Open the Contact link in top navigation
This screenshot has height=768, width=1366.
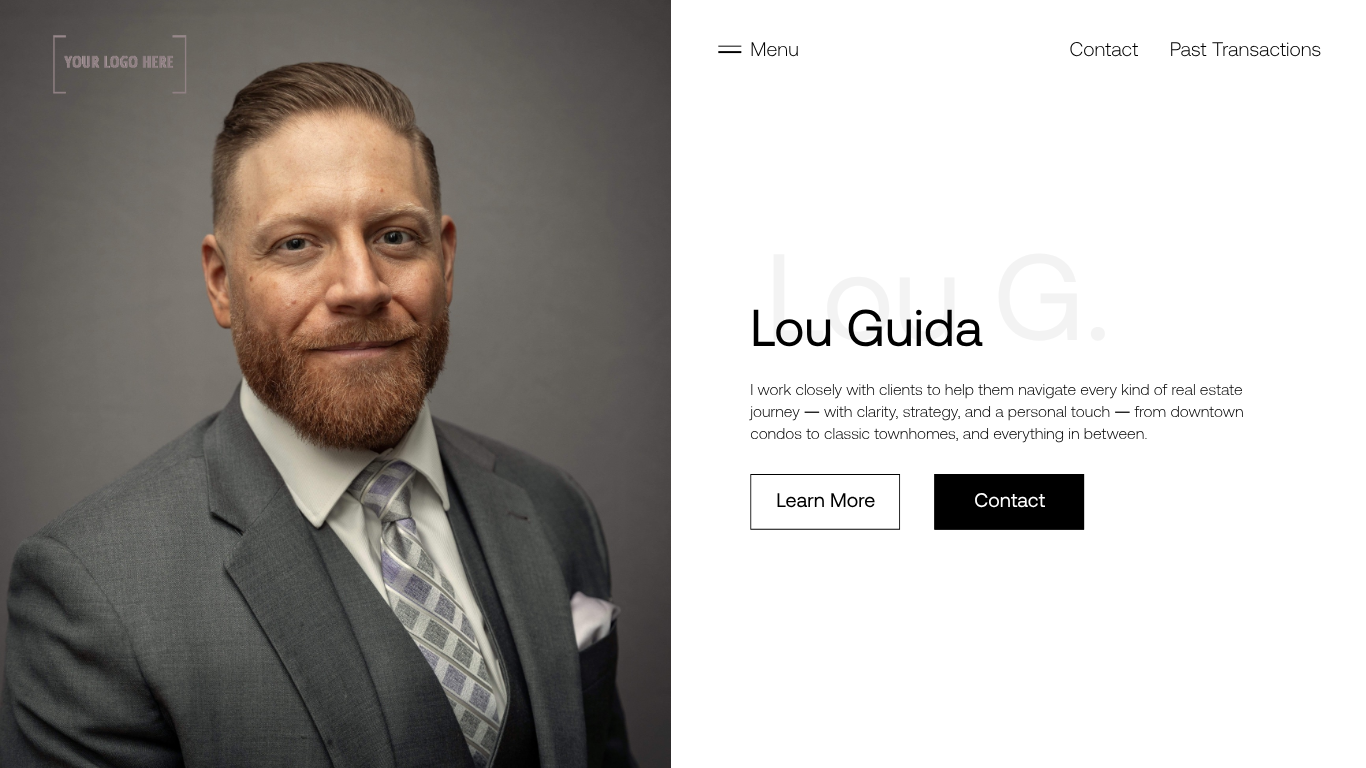click(x=1103, y=49)
